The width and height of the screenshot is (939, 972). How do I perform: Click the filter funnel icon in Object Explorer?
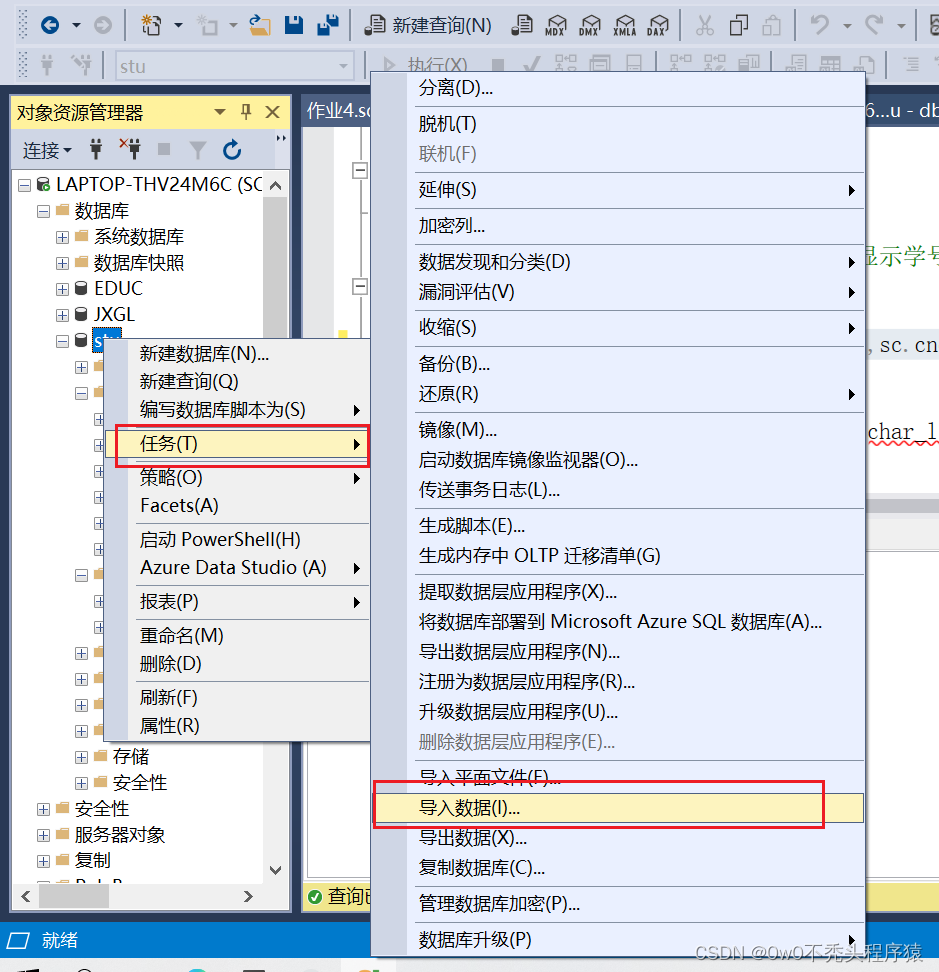coord(198,149)
